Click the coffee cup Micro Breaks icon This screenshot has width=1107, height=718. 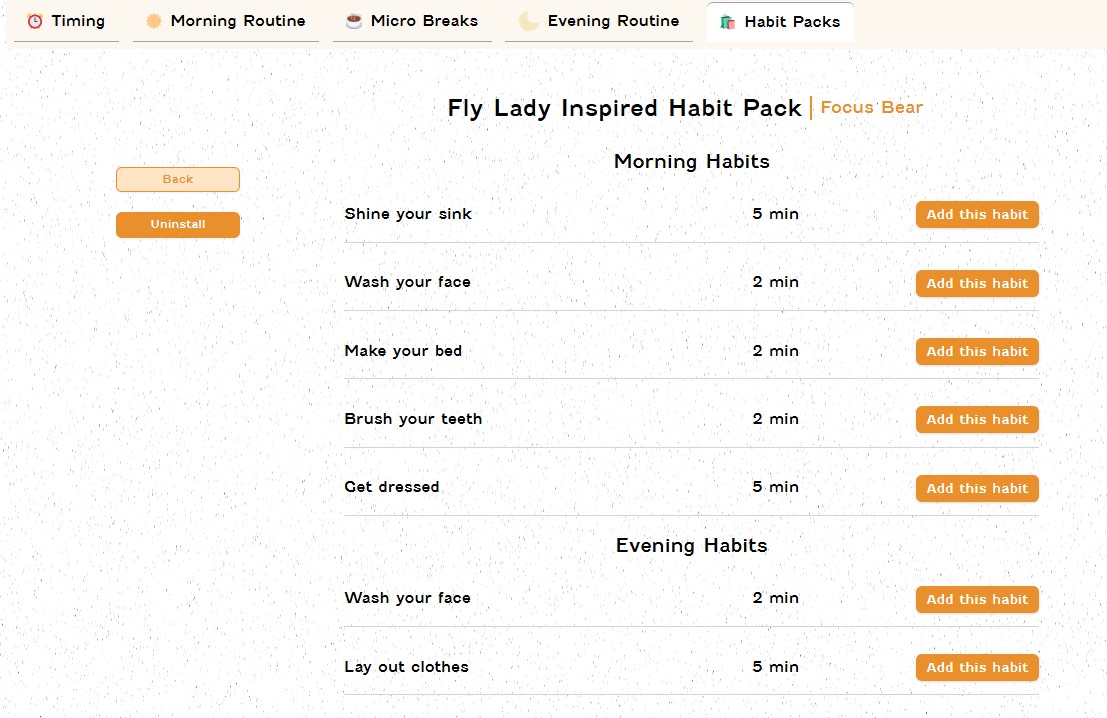click(x=355, y=20)
